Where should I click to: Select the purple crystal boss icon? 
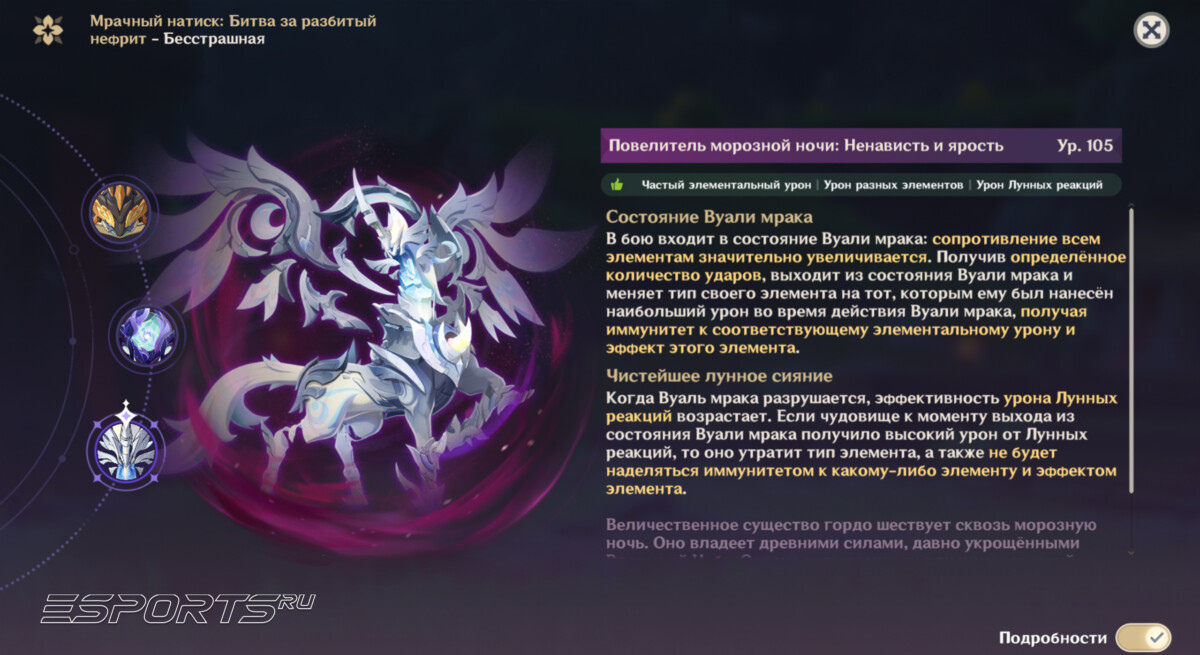[147, 335]
